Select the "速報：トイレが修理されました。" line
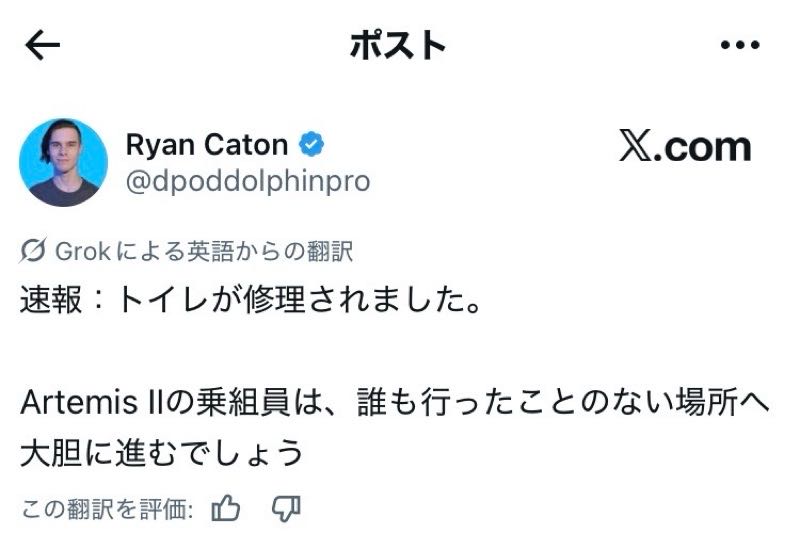The image size is (800, 533). click(x=250, y=300)
